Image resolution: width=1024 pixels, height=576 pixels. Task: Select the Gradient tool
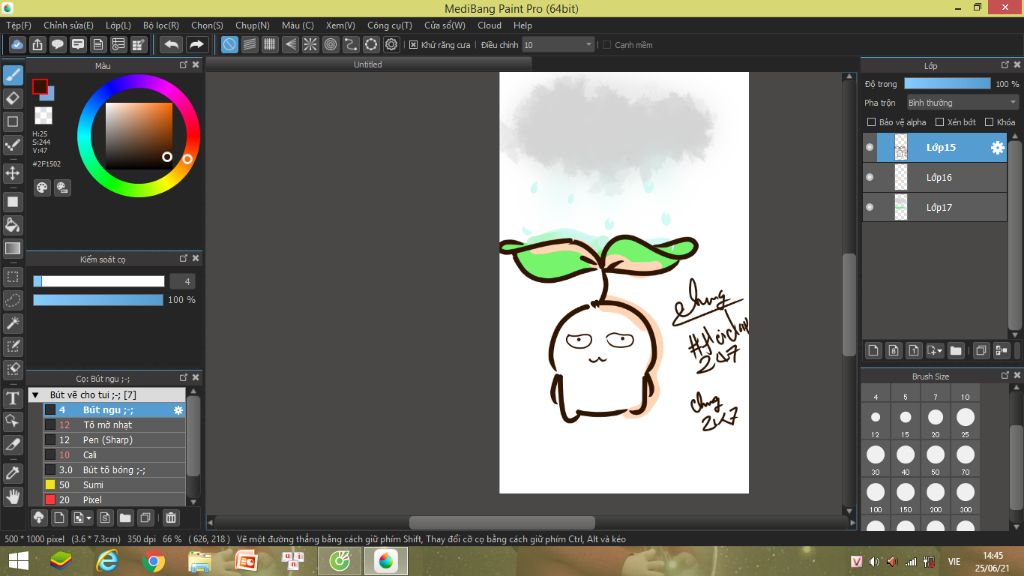(x=12, y=248)
